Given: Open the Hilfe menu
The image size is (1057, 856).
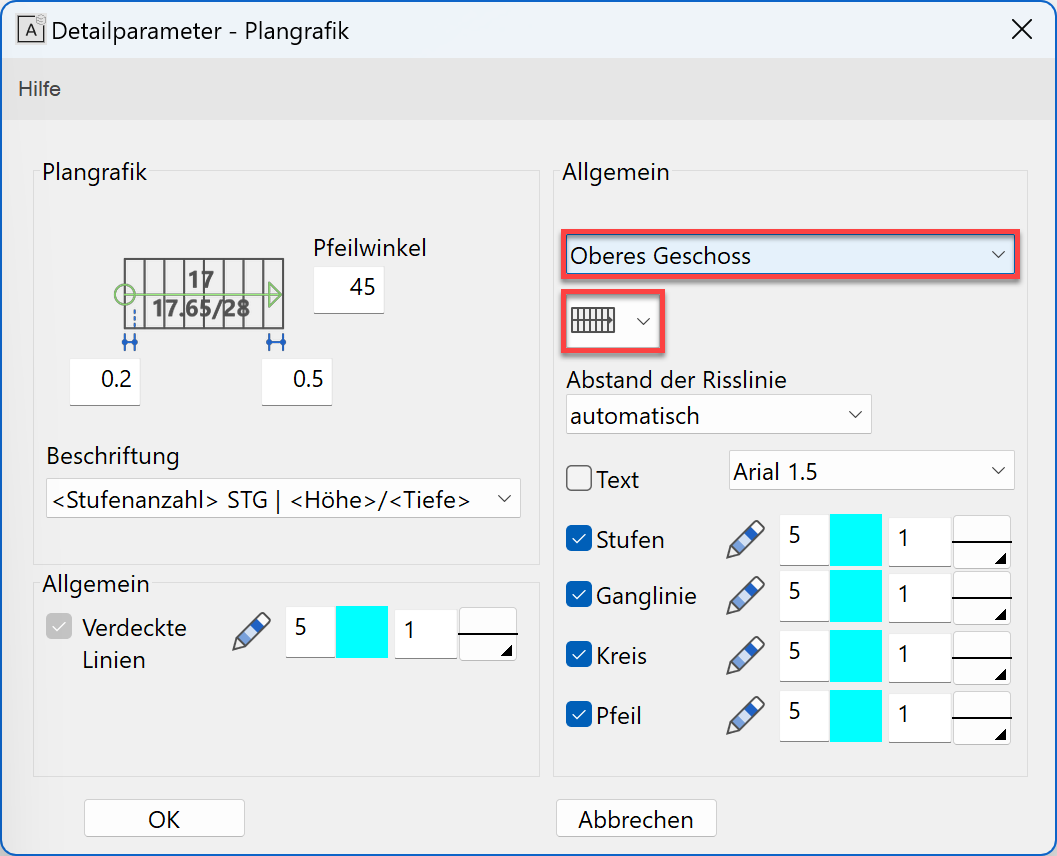Looking at the screenshot, I should click(40, 89).
